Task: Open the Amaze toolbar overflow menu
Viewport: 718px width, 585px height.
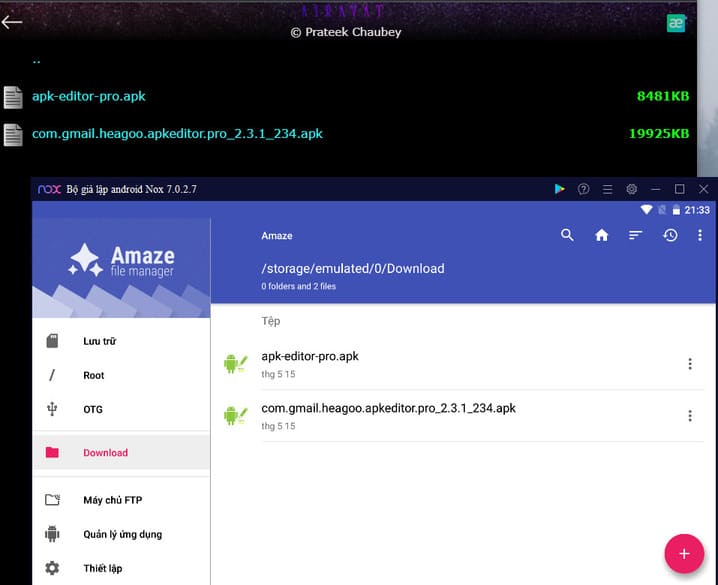Action: pyautogui.click(x=700, y=235)
